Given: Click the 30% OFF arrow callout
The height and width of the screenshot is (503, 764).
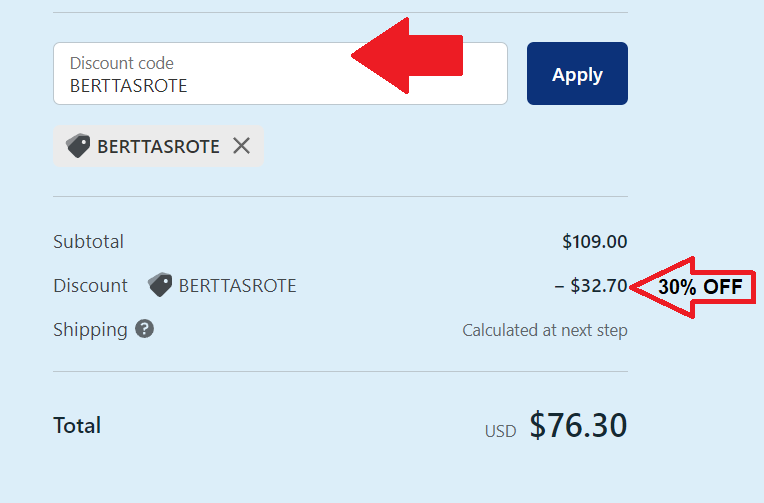Looking at the screenshot, I should click(692, 287).
